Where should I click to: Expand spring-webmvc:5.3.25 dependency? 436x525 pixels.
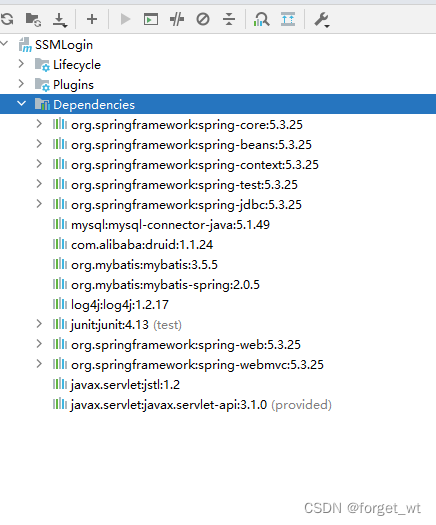39,364
